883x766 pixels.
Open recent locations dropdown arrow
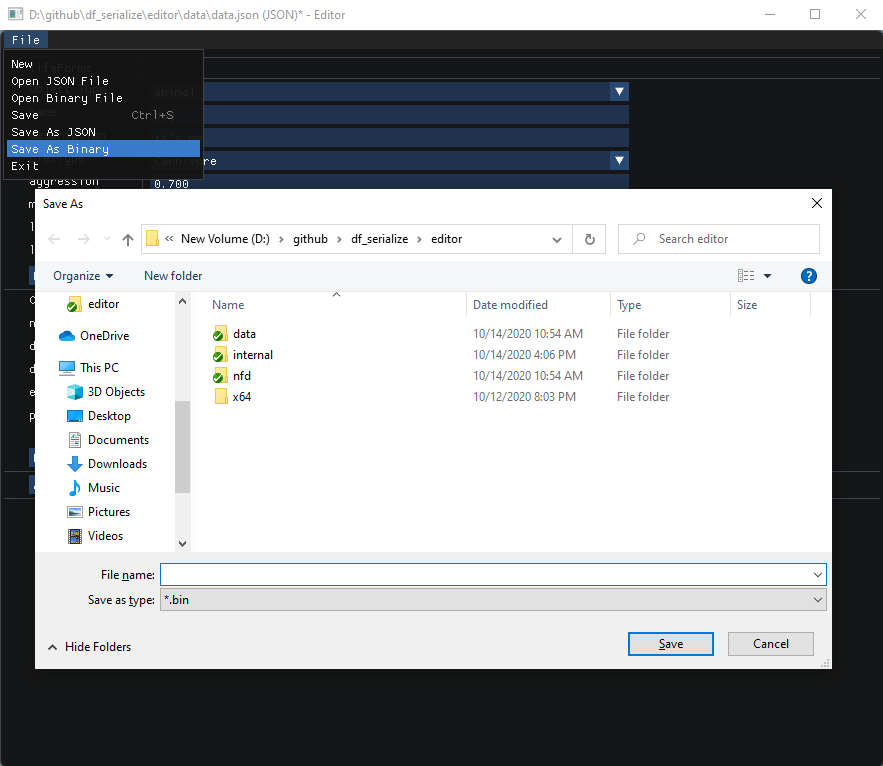click(108, 239)
